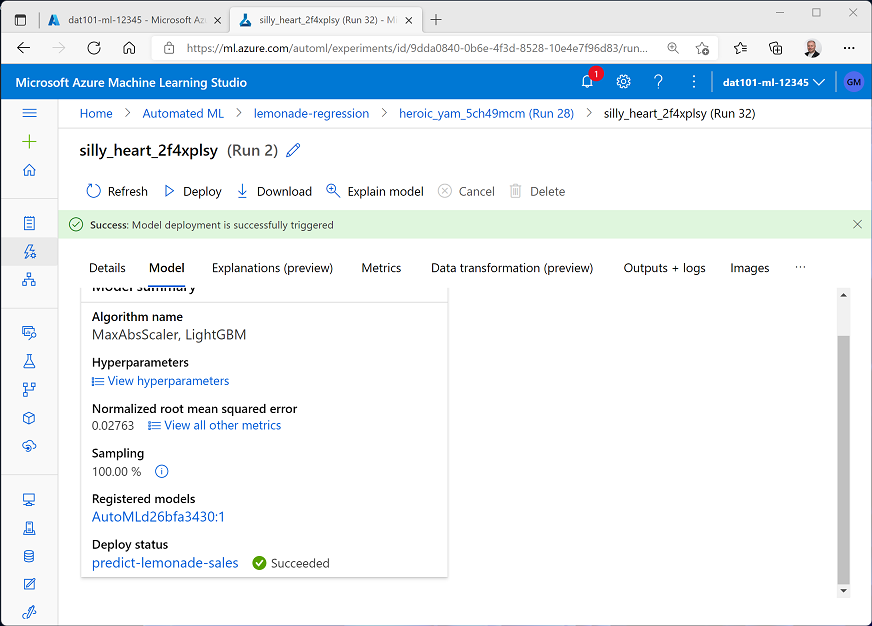Toggle the hamburger navigation menu
The image size is (872, 626).
(29, 114)
